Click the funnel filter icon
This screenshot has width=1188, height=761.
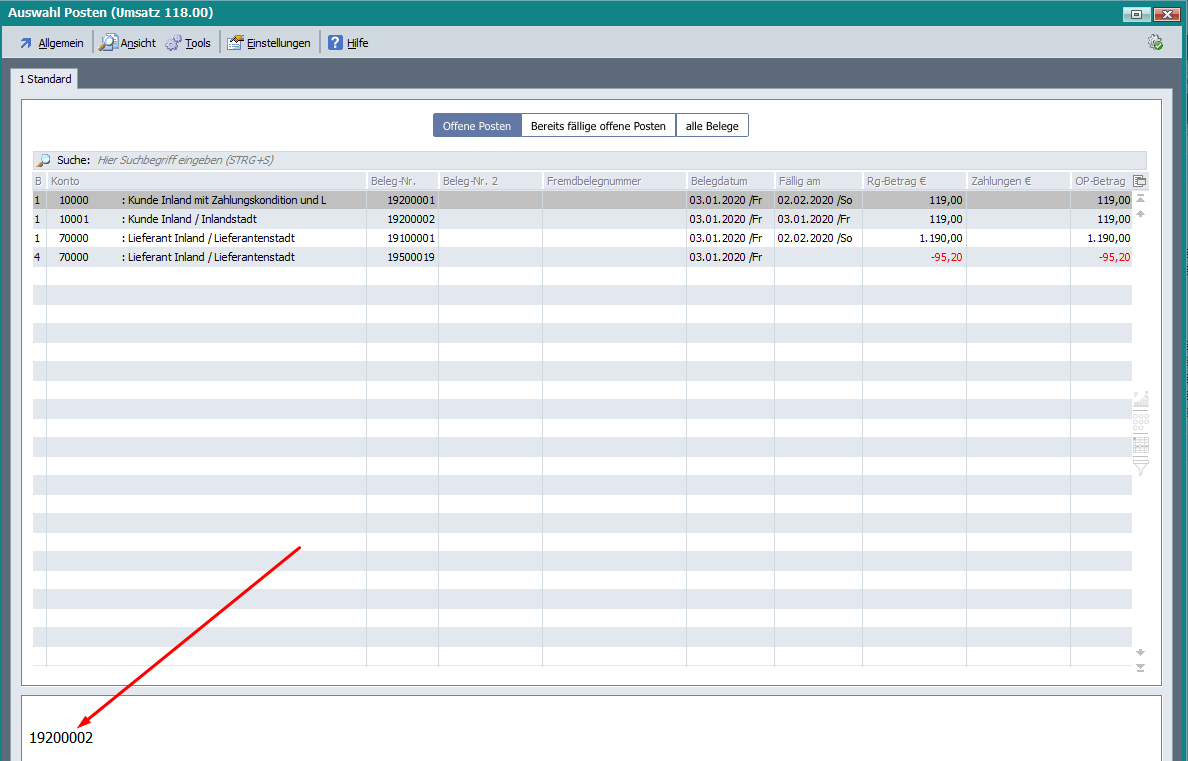point(1140,467)
